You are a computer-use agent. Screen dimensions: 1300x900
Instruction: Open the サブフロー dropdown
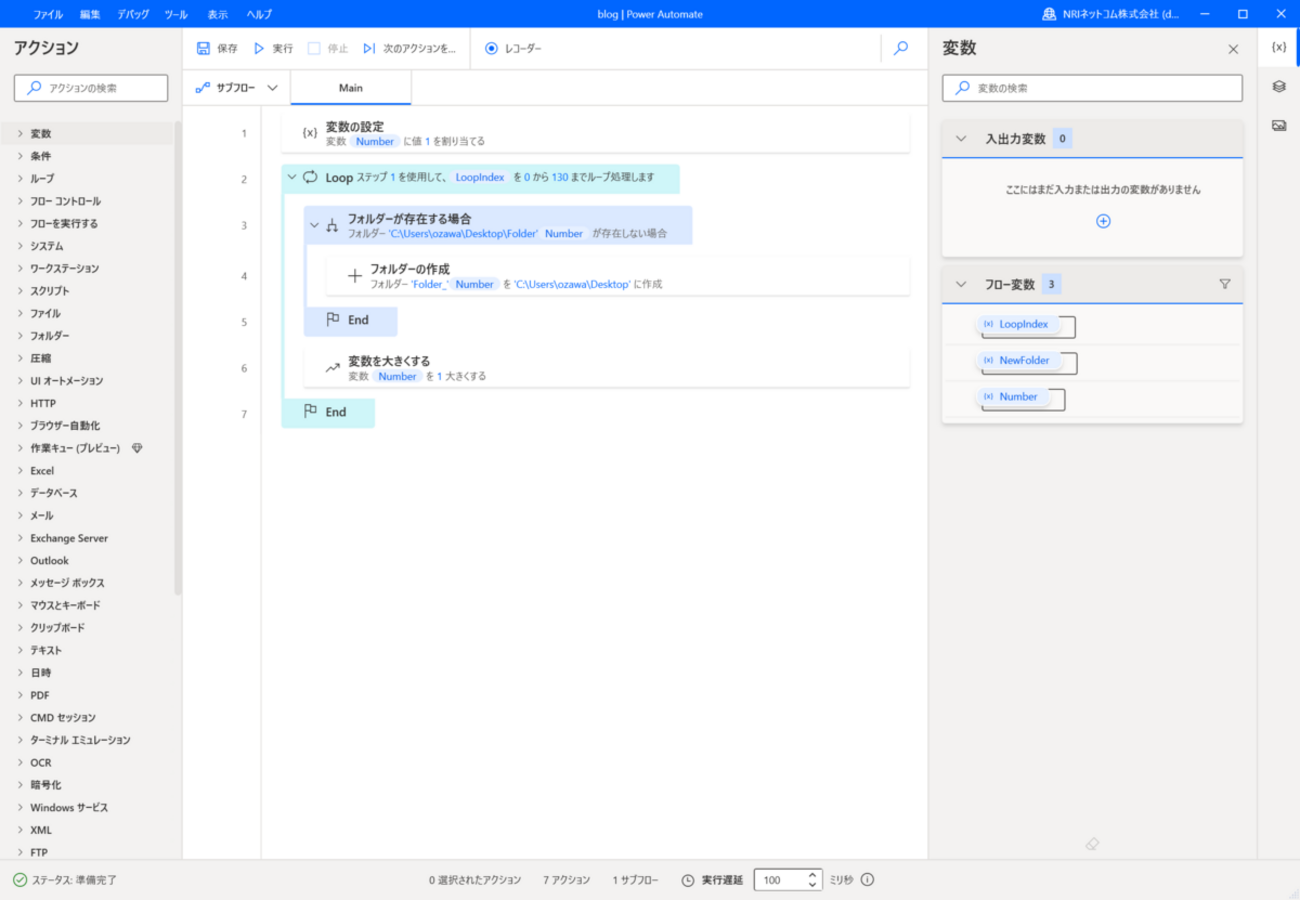point(237,88)
